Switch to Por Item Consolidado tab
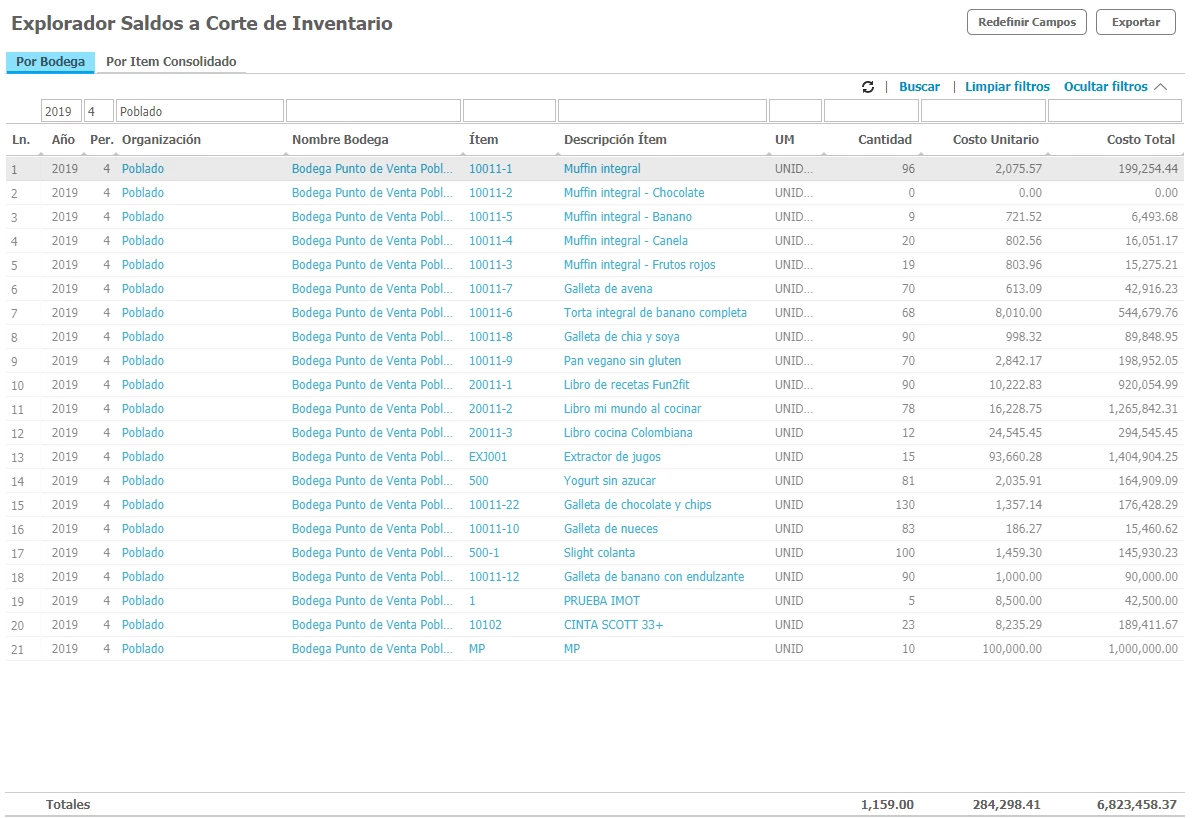Image resolution: width=1199 pixels, height=818 pixels. [x=171, y=62]
